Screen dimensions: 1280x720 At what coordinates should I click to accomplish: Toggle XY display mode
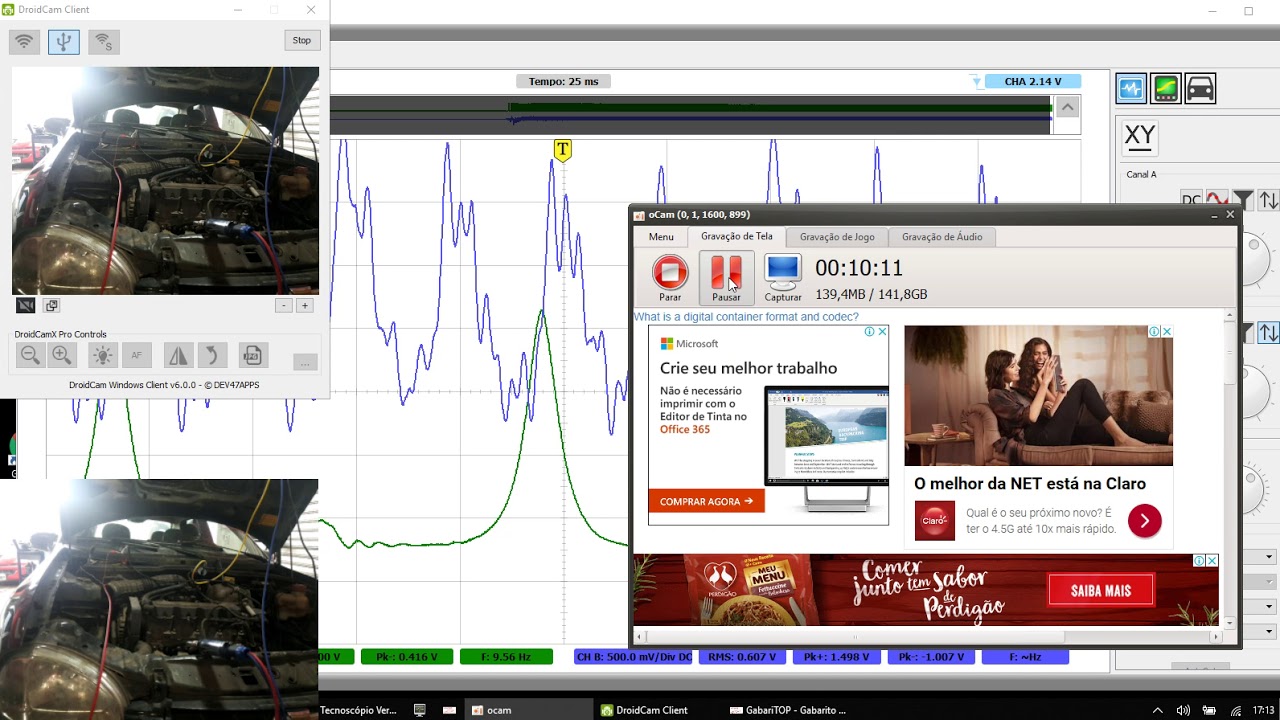[1140, 137]
